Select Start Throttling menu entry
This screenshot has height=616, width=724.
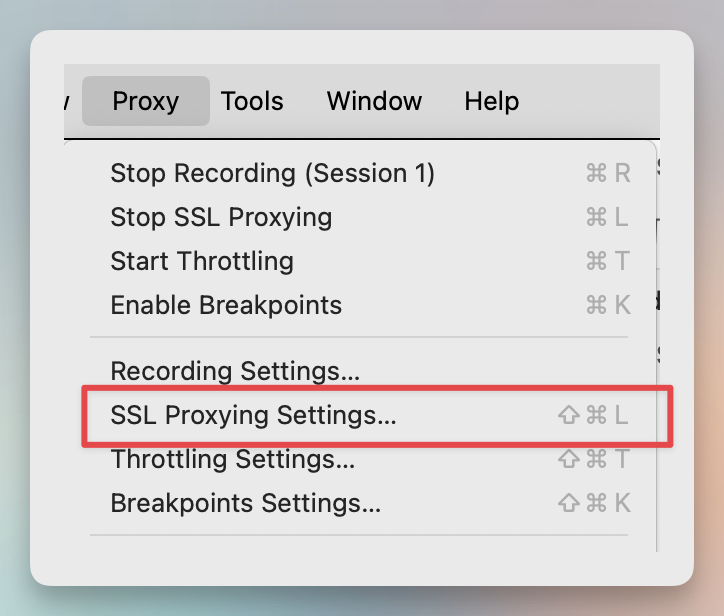(x=359, y=261)
